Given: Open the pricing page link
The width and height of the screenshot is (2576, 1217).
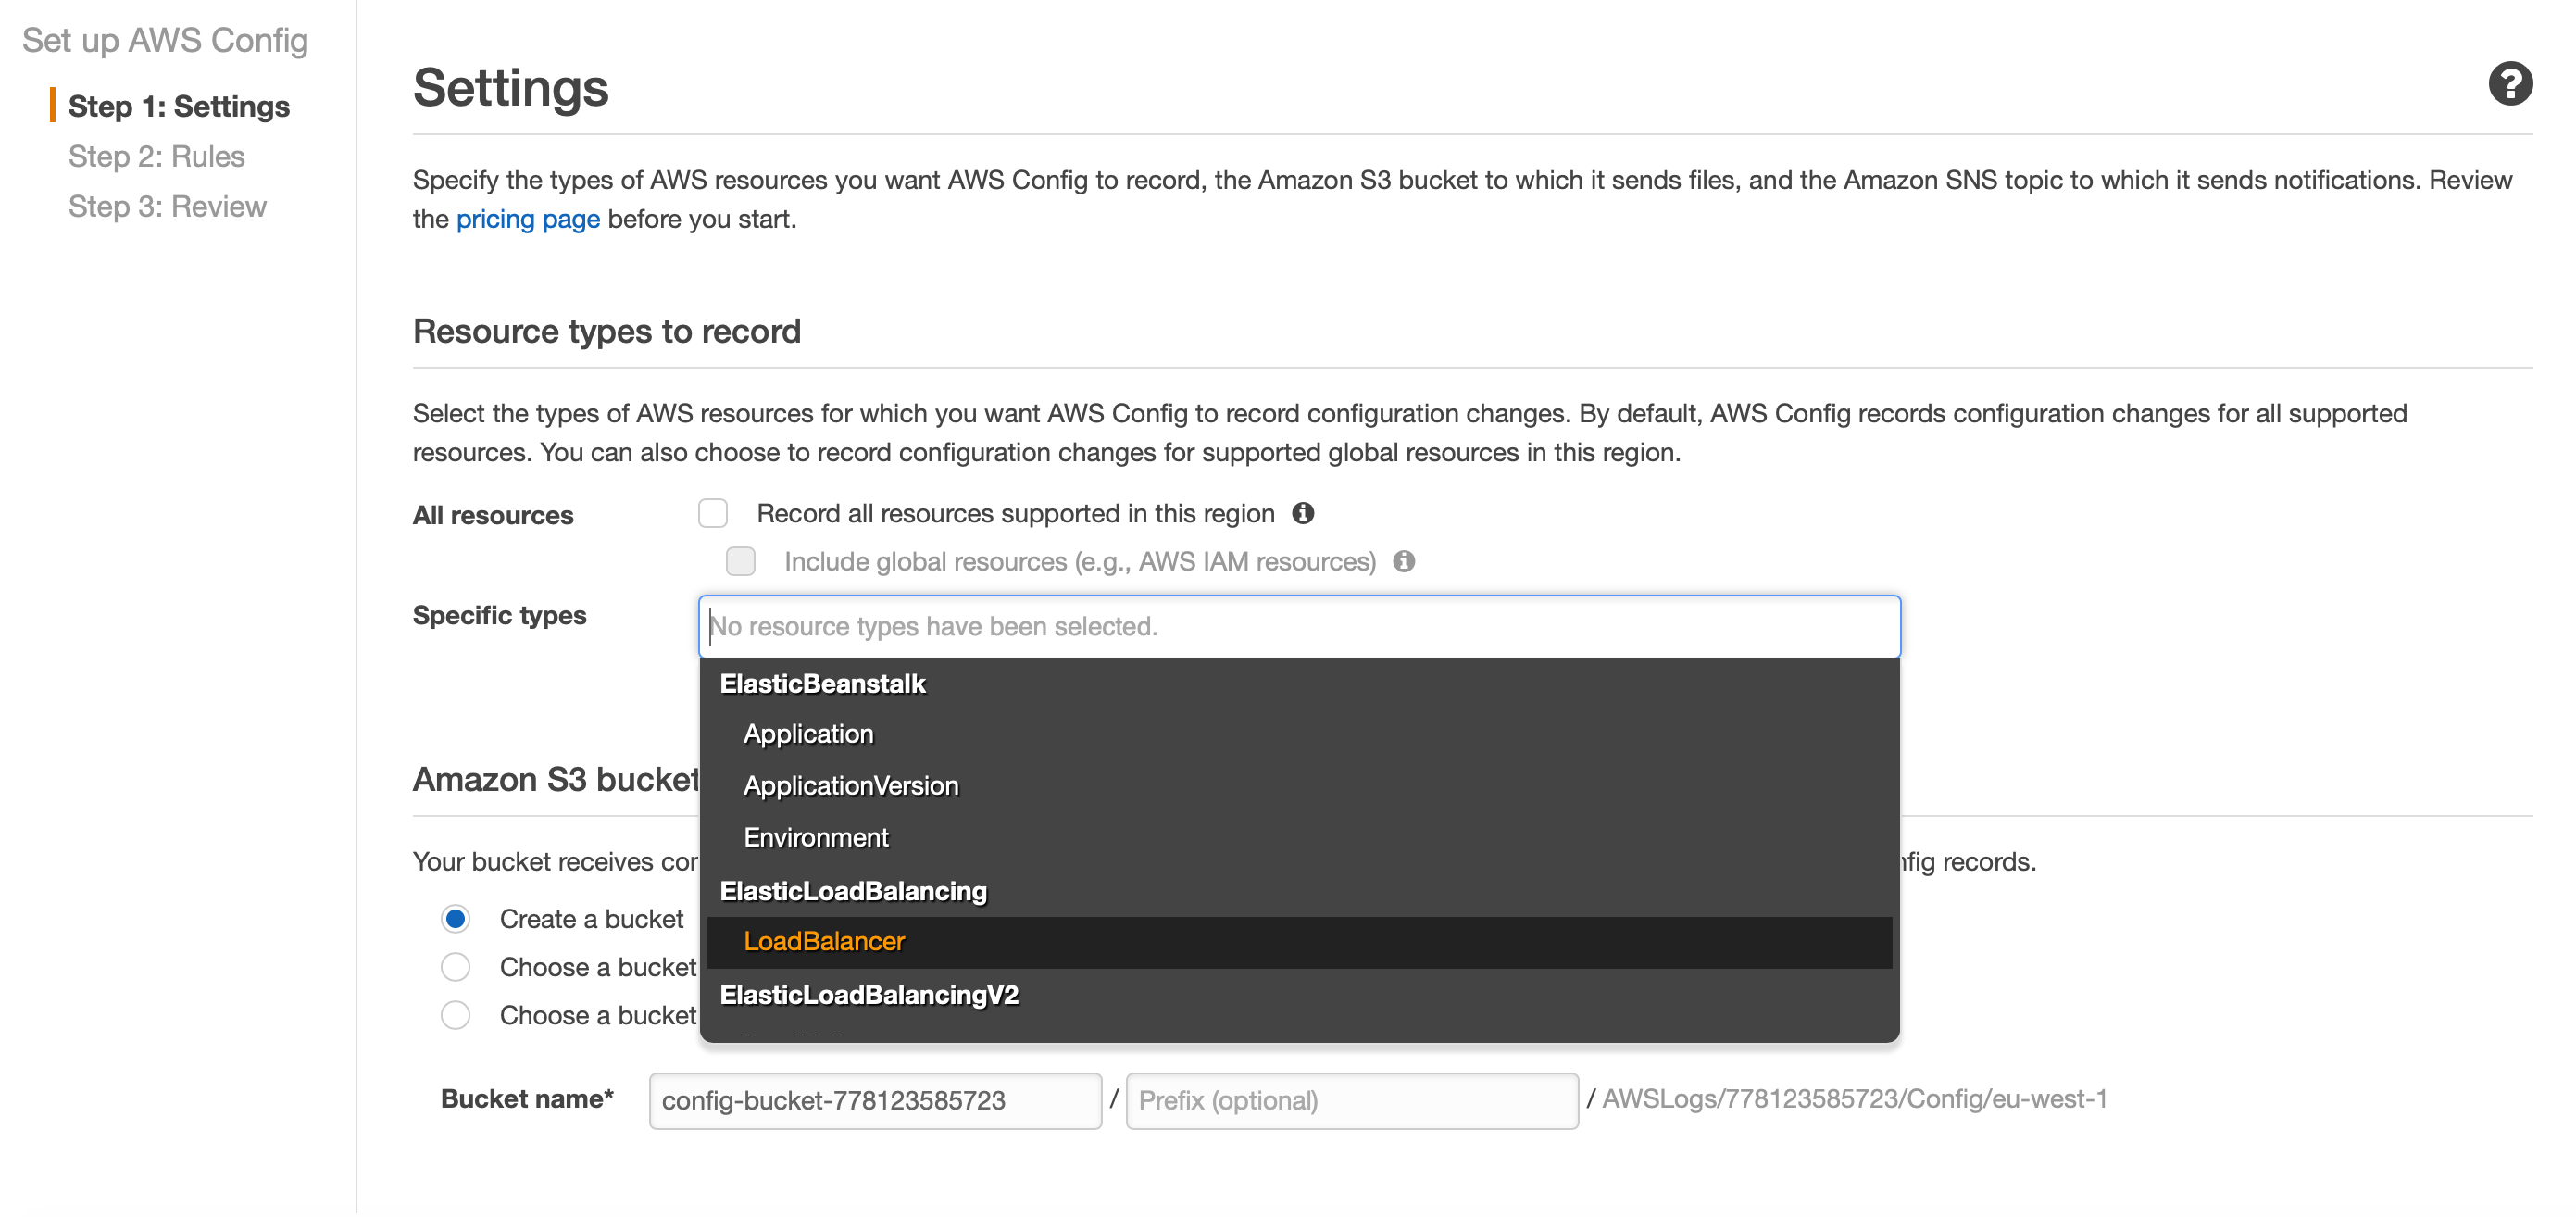Looking at the screenshot, I should point(527,219).
